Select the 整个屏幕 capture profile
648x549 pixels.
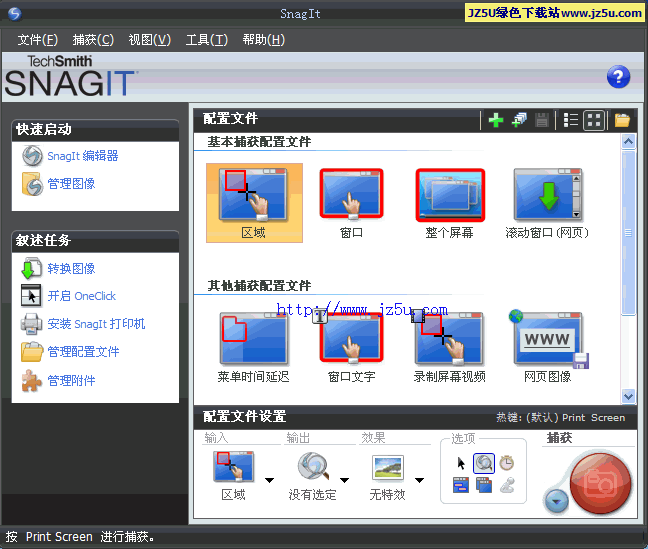click(x=450, y=203)
